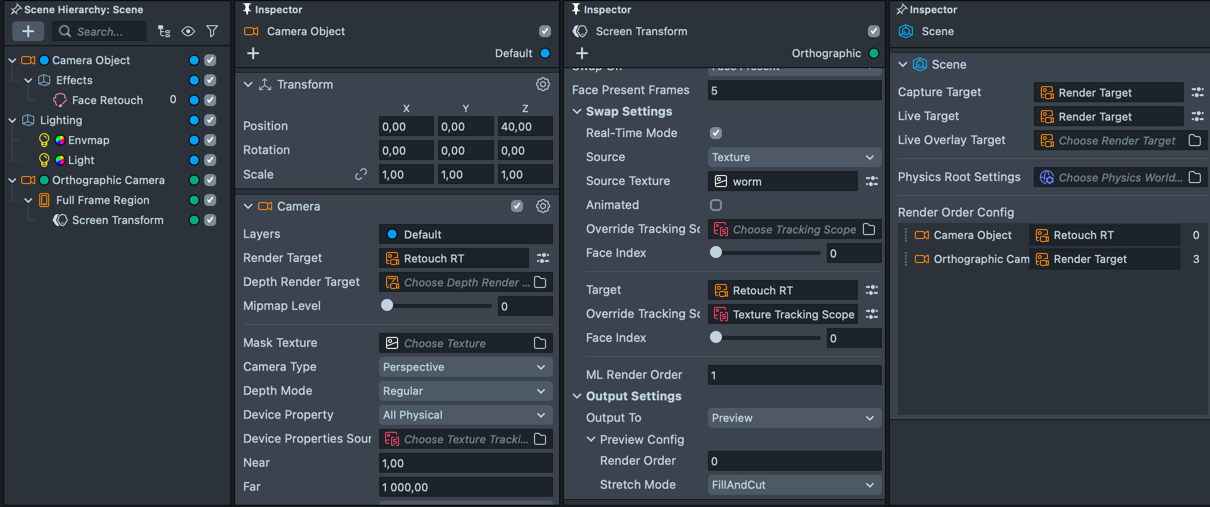Viewport: 1210px width, 507px height.
Task: Click the scale link/lock proportions icon
Action: pyautogui.click(x=361, y=175)
